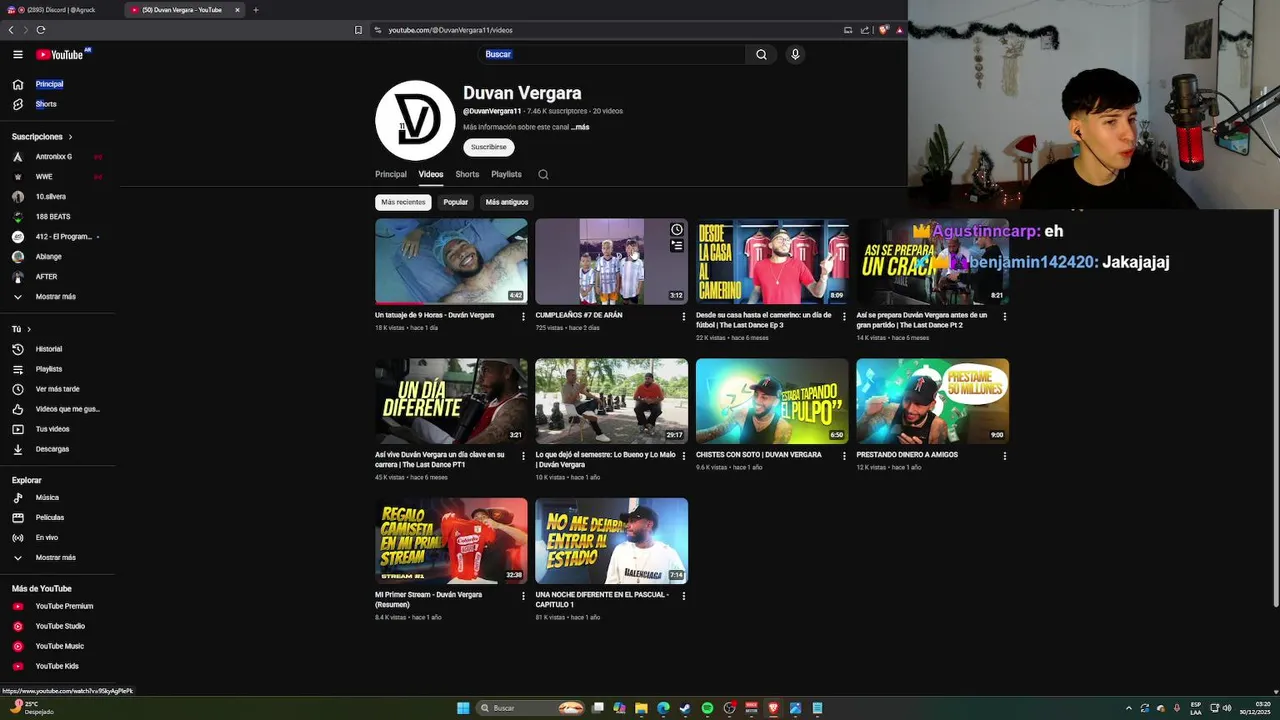Image resolution: width=1280 pixels, height=720 pixels.
Task: Play Desde su casa hasta el camerino thumbnail
Action: tap(772, 261)
